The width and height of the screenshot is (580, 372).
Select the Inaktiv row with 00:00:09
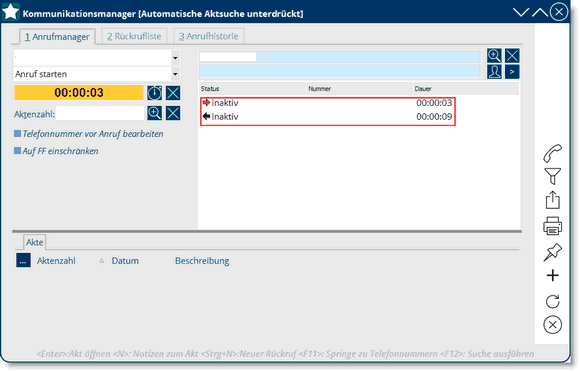click(x=328, y=117)
